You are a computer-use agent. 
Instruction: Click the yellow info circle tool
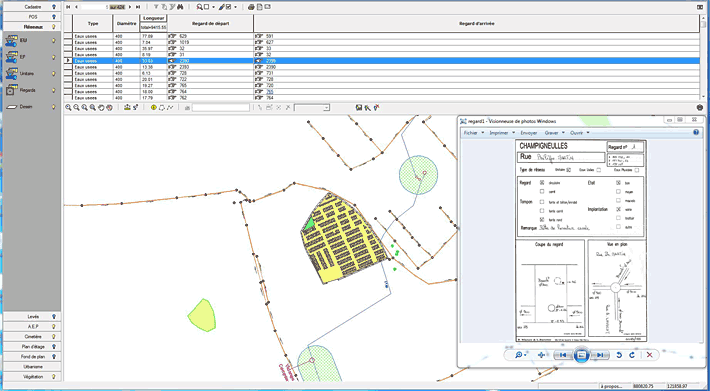tap(154, 108)
